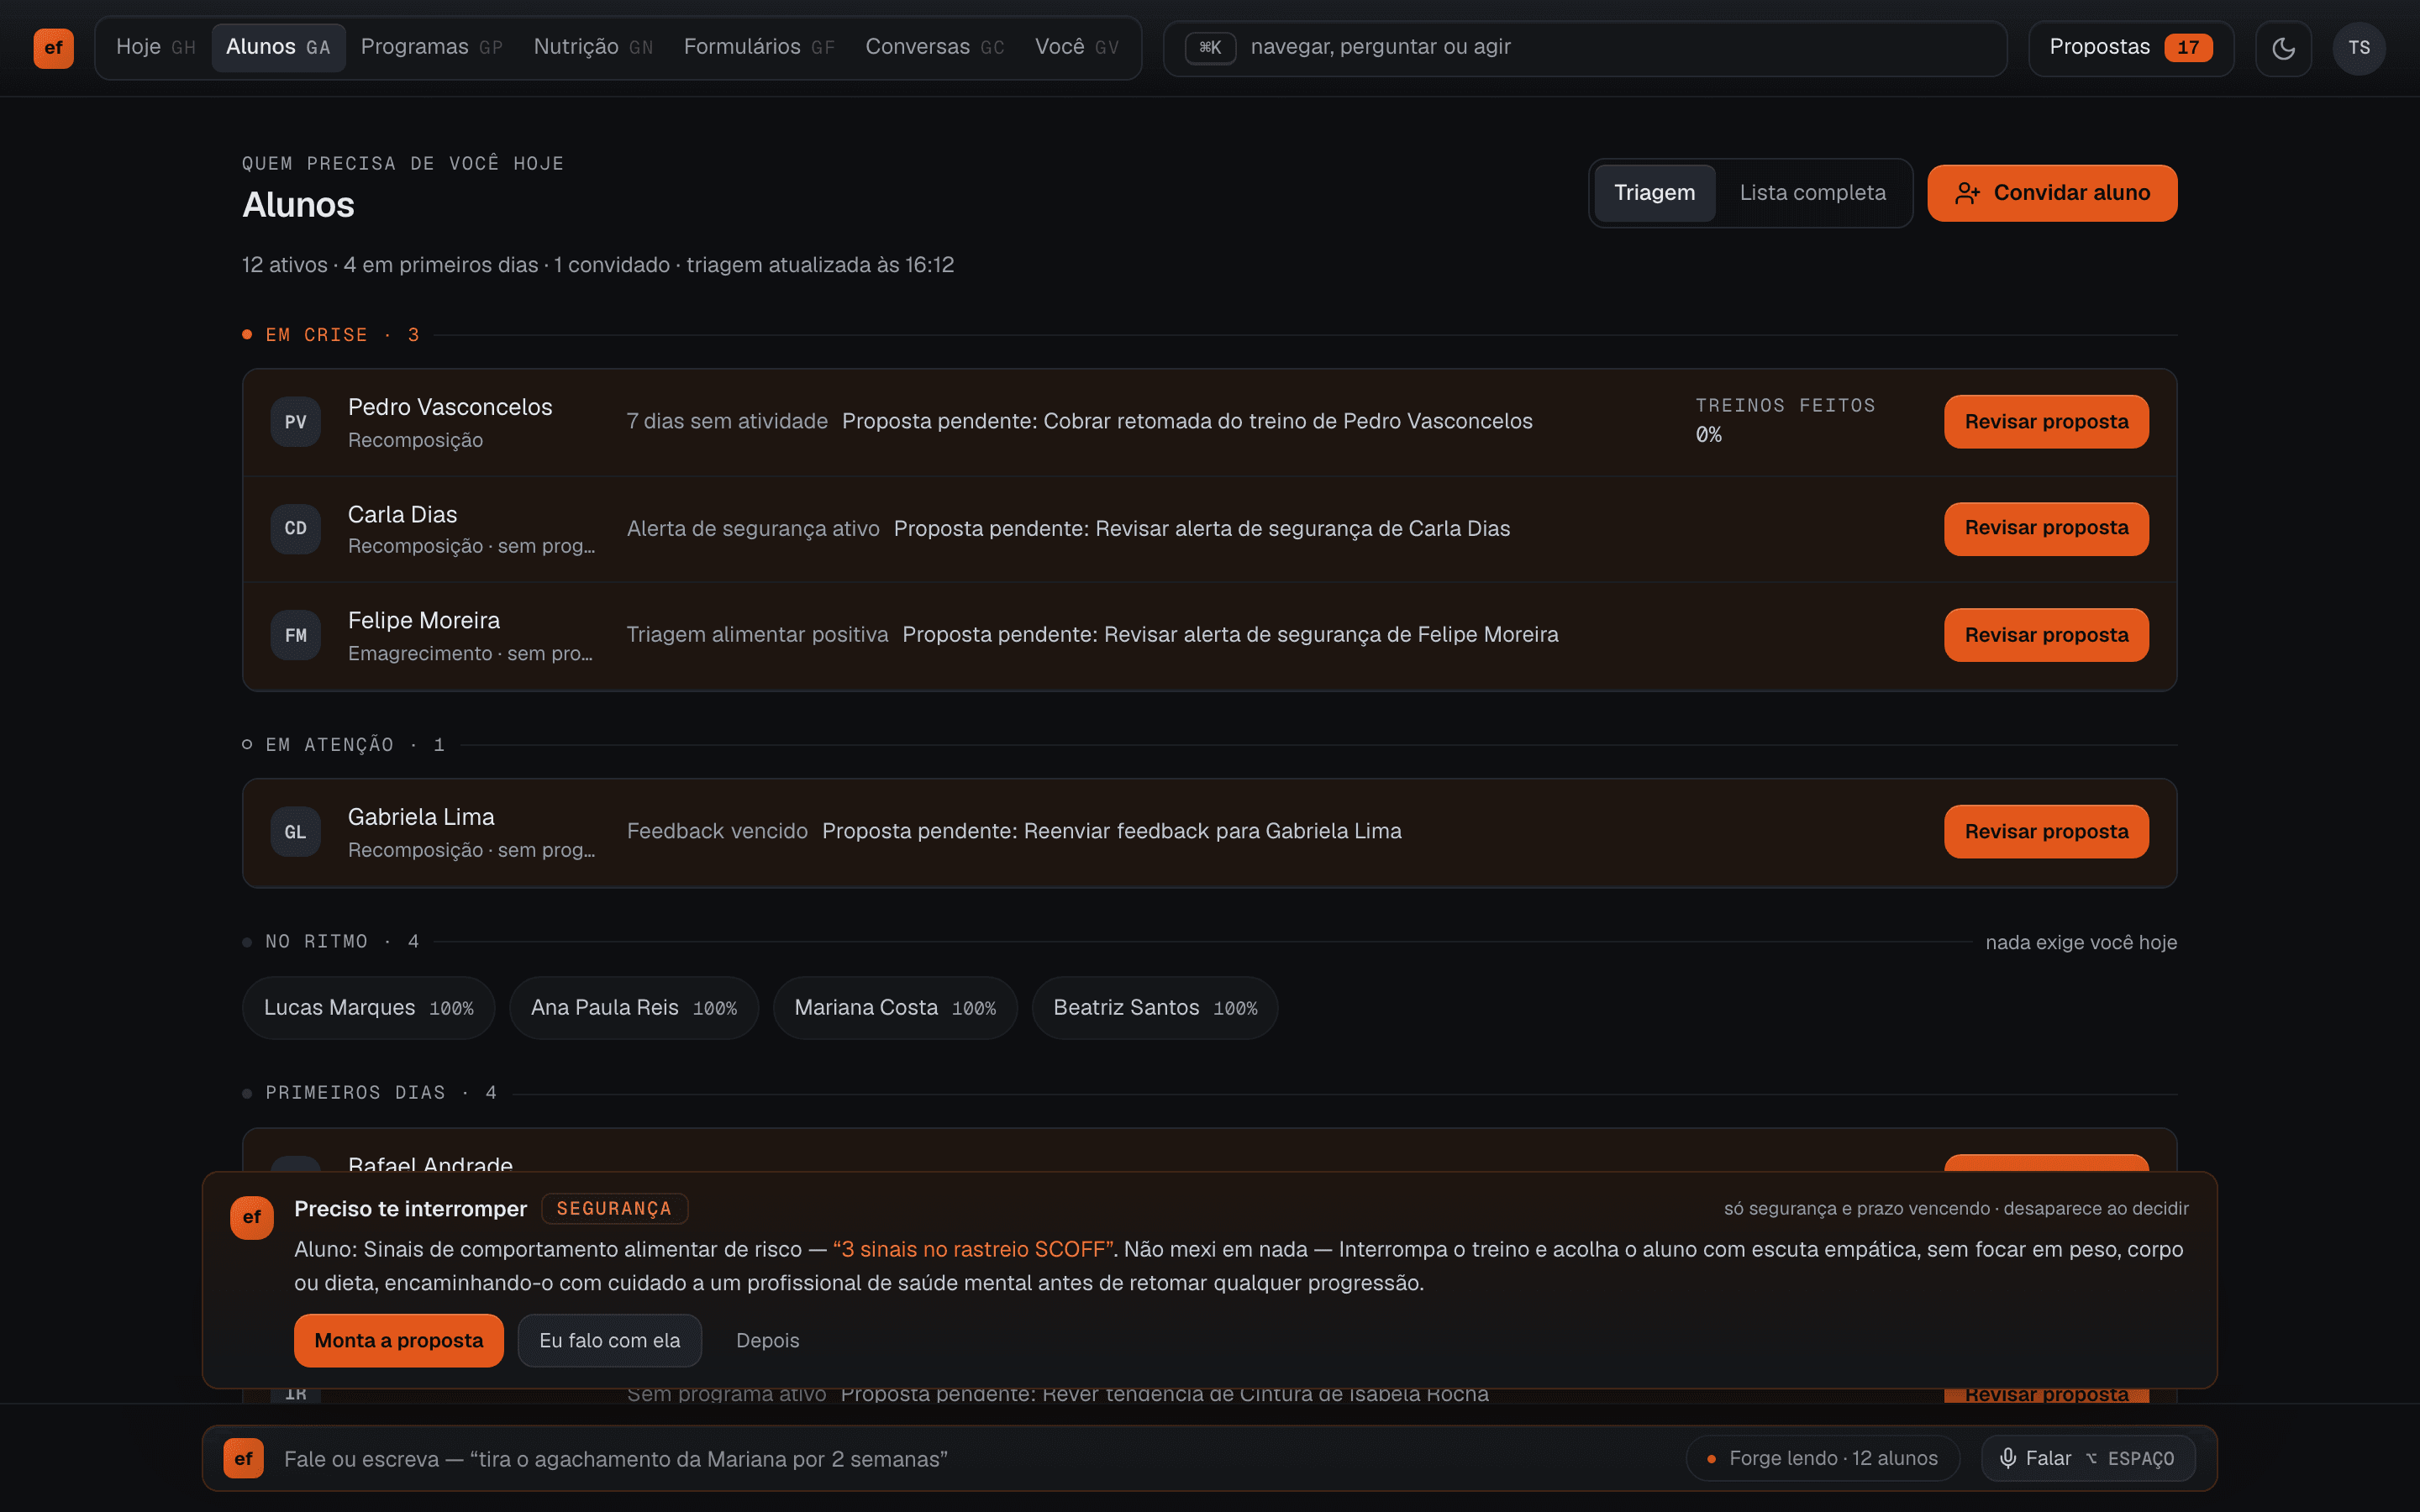Click Monta a proposta in the alert
2420x1512 pixels.
click(x=398, y=1340)
